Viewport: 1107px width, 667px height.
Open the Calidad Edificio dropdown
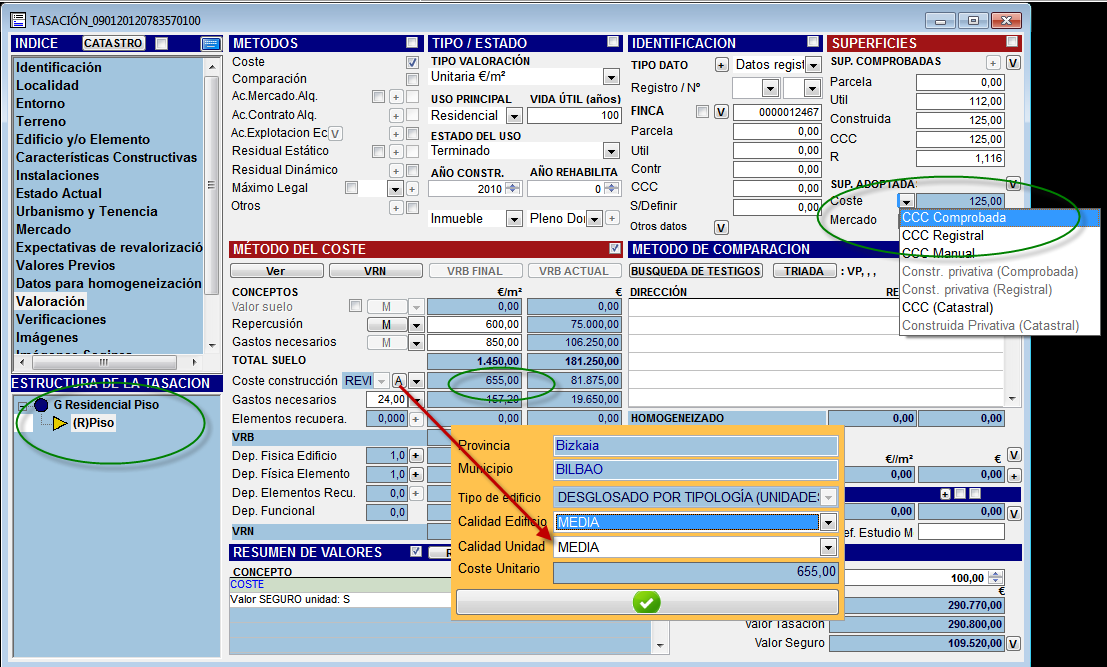click(x=828, y=523)
